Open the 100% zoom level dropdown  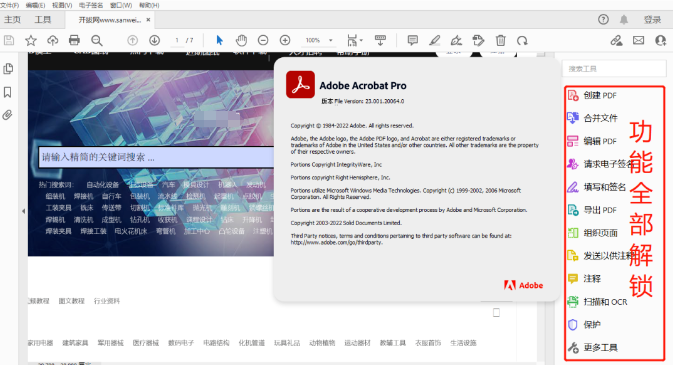point(319,40)
